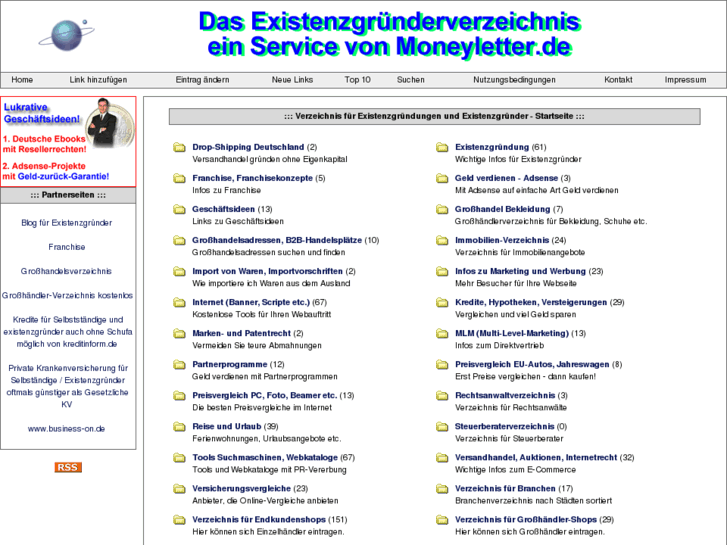Viewport: 727px width, 545px height.
Task: Click folder icon beside Tools Suchmaschinen, Webkataloge
Action: pos(179,458)
